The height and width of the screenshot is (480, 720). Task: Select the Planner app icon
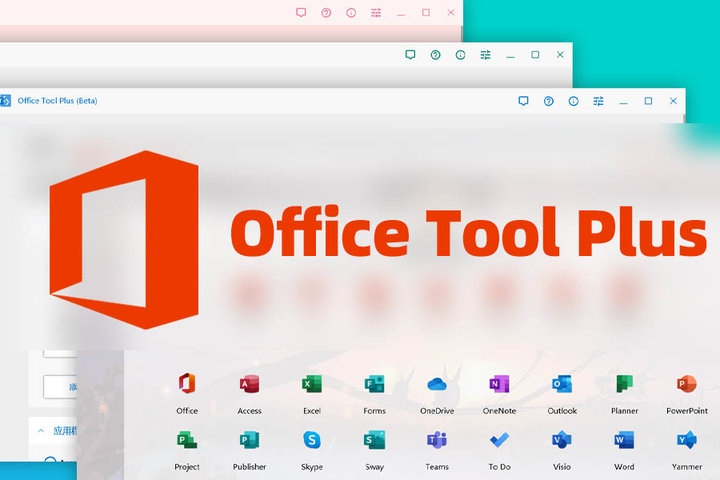624,385
